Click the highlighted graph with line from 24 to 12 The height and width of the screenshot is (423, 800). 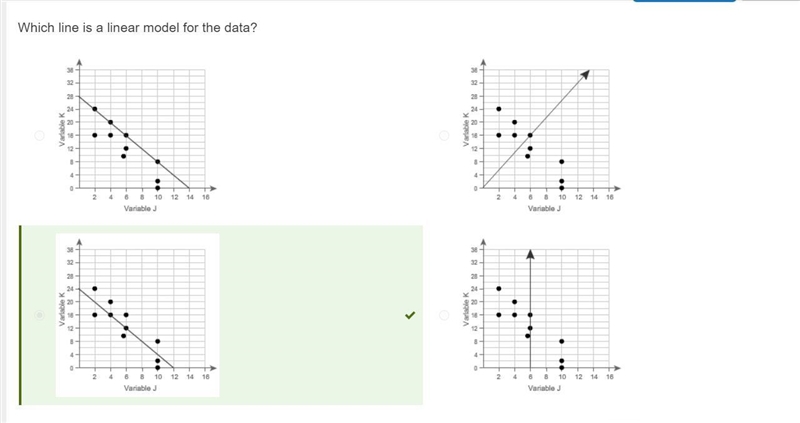click(x=137, y=315)
